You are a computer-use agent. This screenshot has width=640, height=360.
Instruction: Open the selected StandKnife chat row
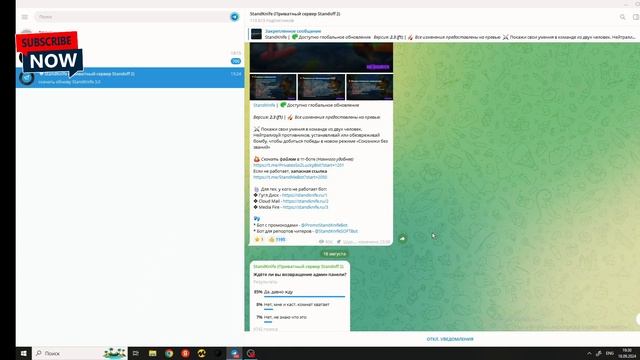pyautogui.click(x=130, y=78)
